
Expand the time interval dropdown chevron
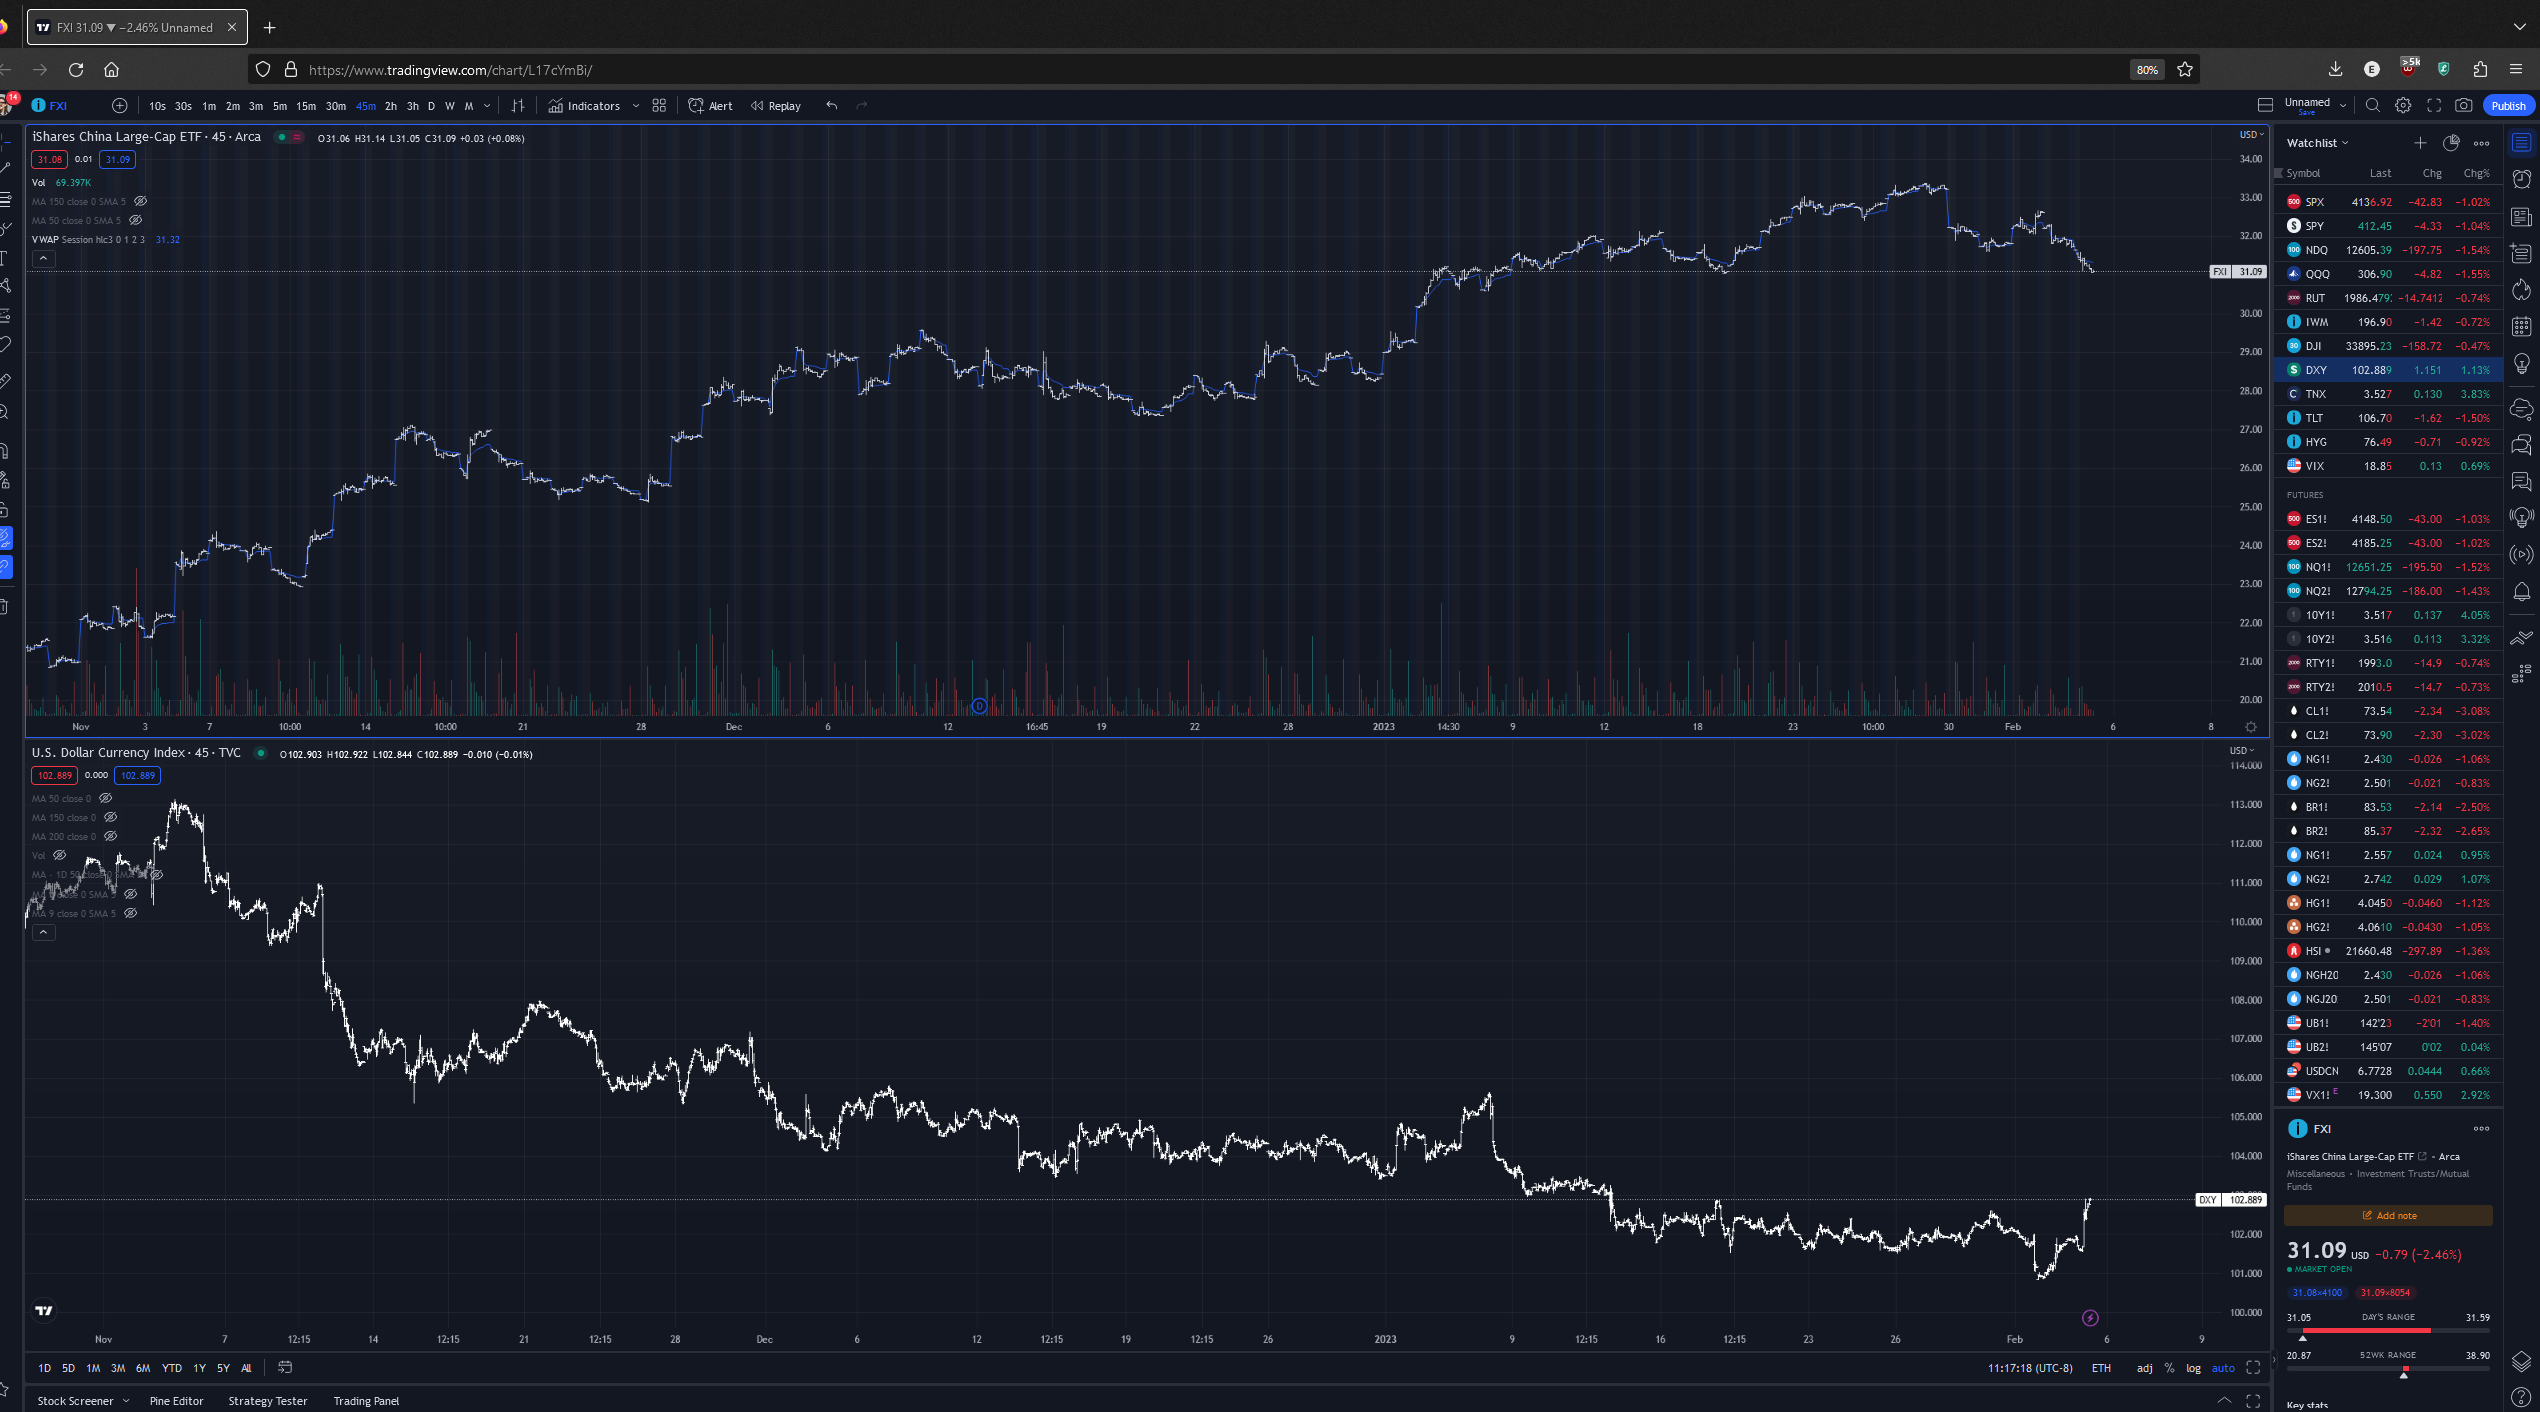pyautogui.click(x=487, y=106)
